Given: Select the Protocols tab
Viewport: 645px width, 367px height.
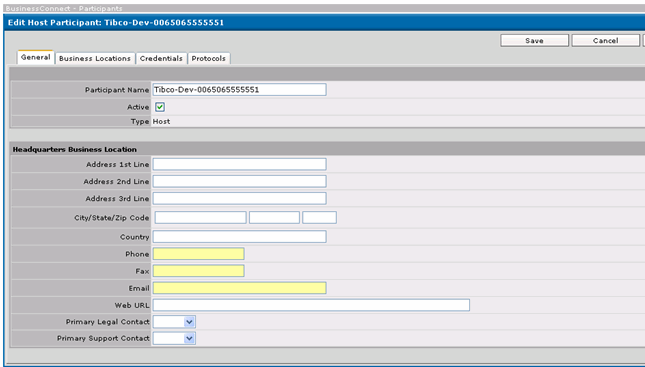Looking at the screenshot, I should 209,58.
